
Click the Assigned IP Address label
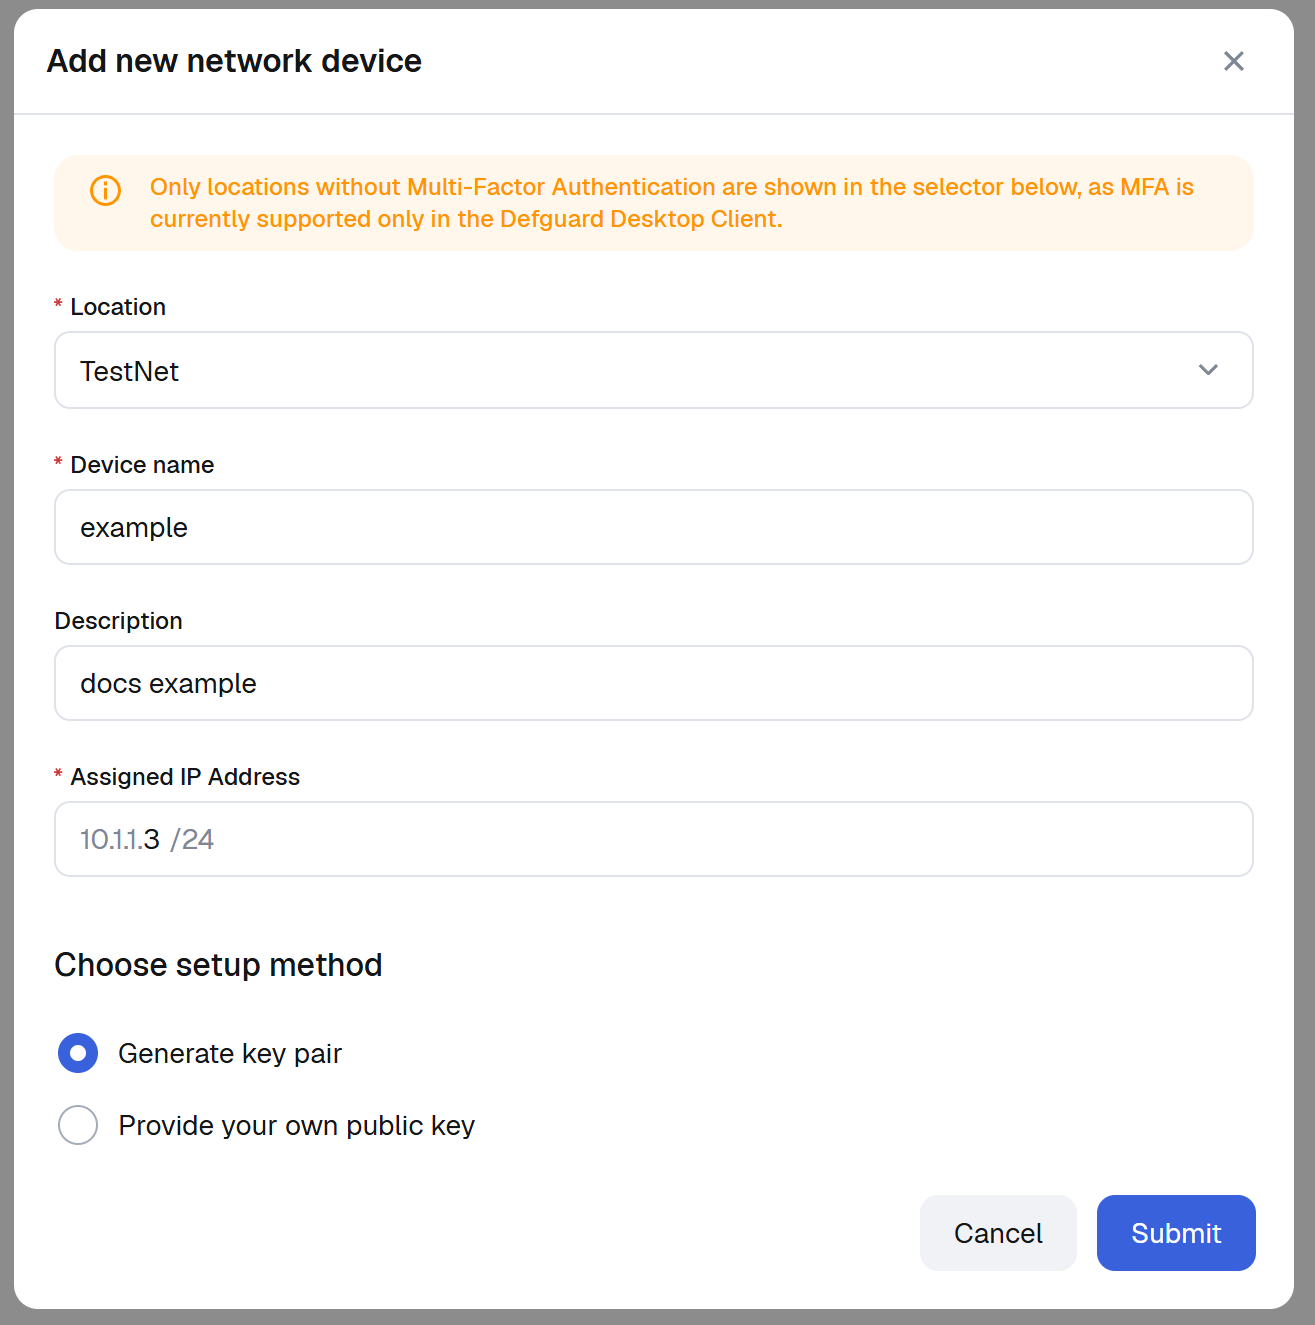tap(185, 777)
